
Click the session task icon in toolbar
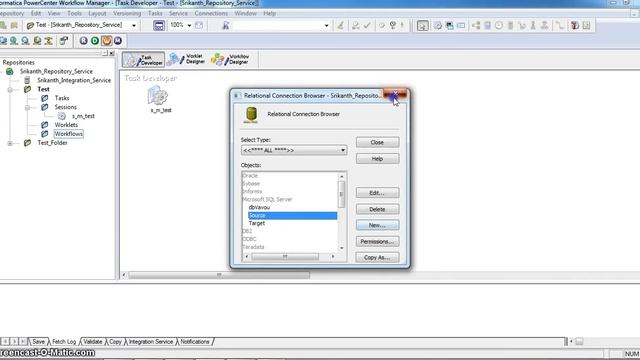coord(438,26)
